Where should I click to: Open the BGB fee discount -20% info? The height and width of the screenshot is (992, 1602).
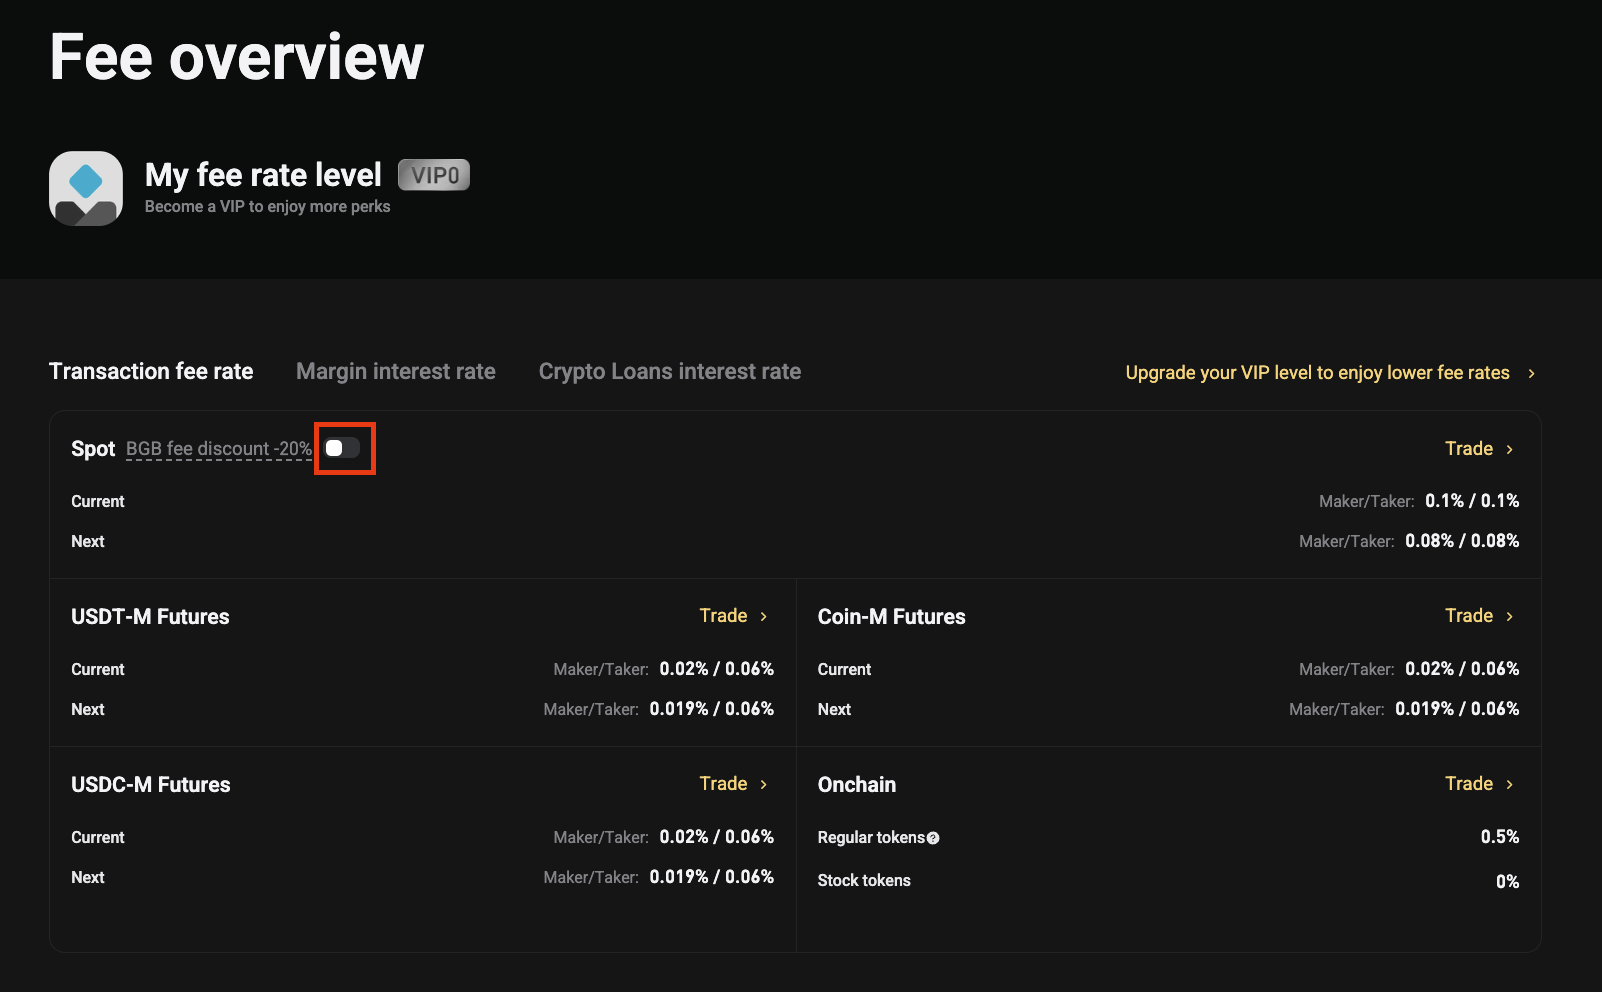pyautogui.click(x=219, y=449)
